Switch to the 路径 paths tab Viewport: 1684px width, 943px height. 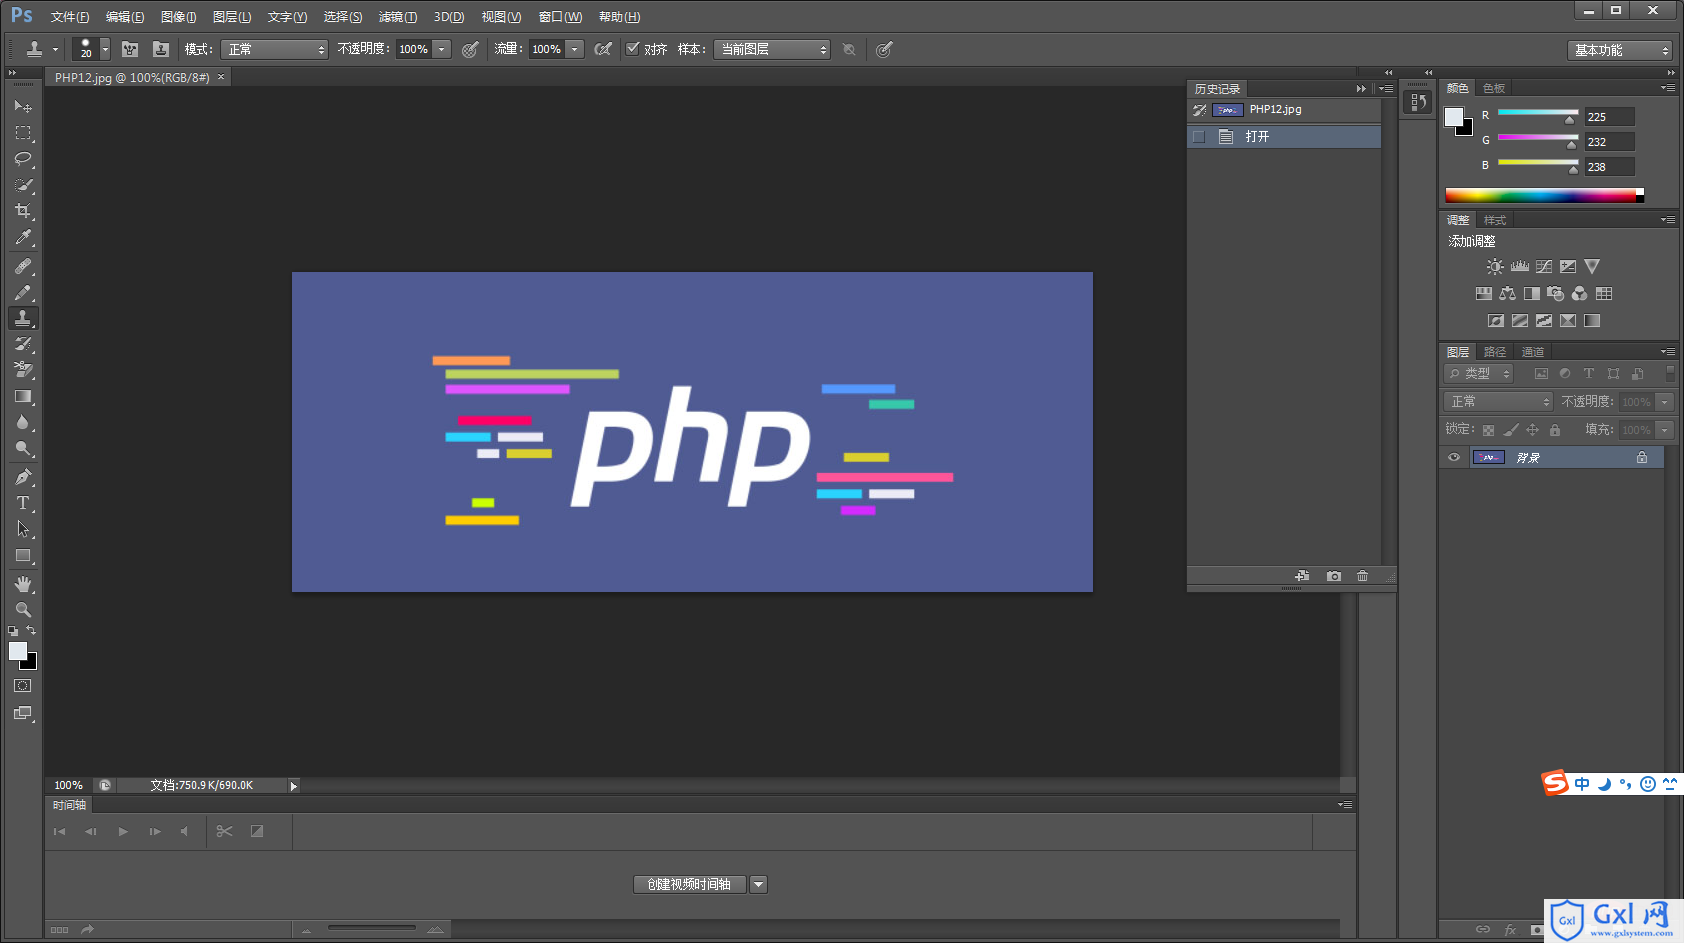[x=1495, y=352]
